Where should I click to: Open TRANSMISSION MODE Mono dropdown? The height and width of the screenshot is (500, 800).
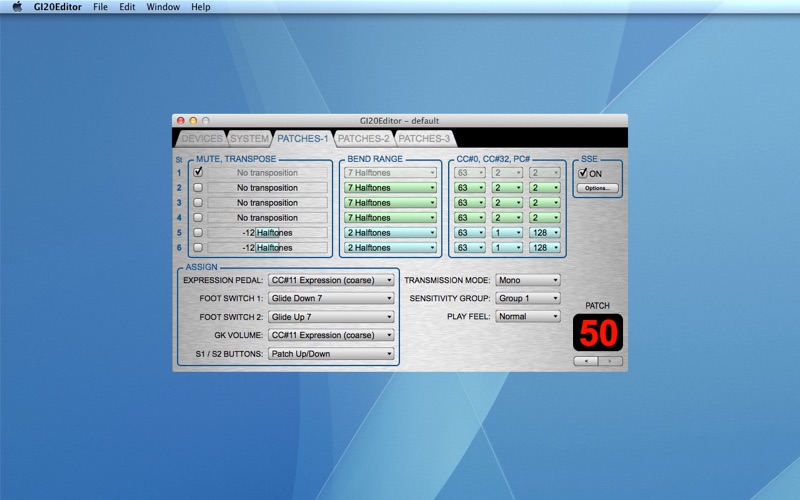pos(528,280)
